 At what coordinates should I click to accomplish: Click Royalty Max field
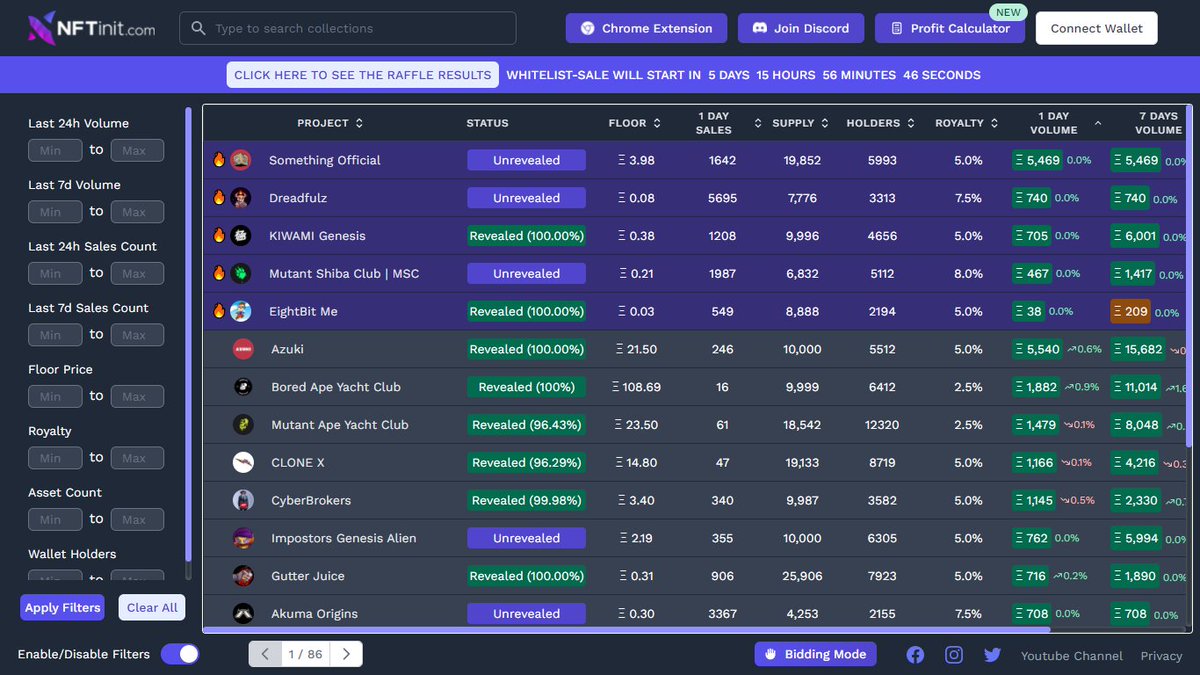pyautogui.click(x=137, y=458)
